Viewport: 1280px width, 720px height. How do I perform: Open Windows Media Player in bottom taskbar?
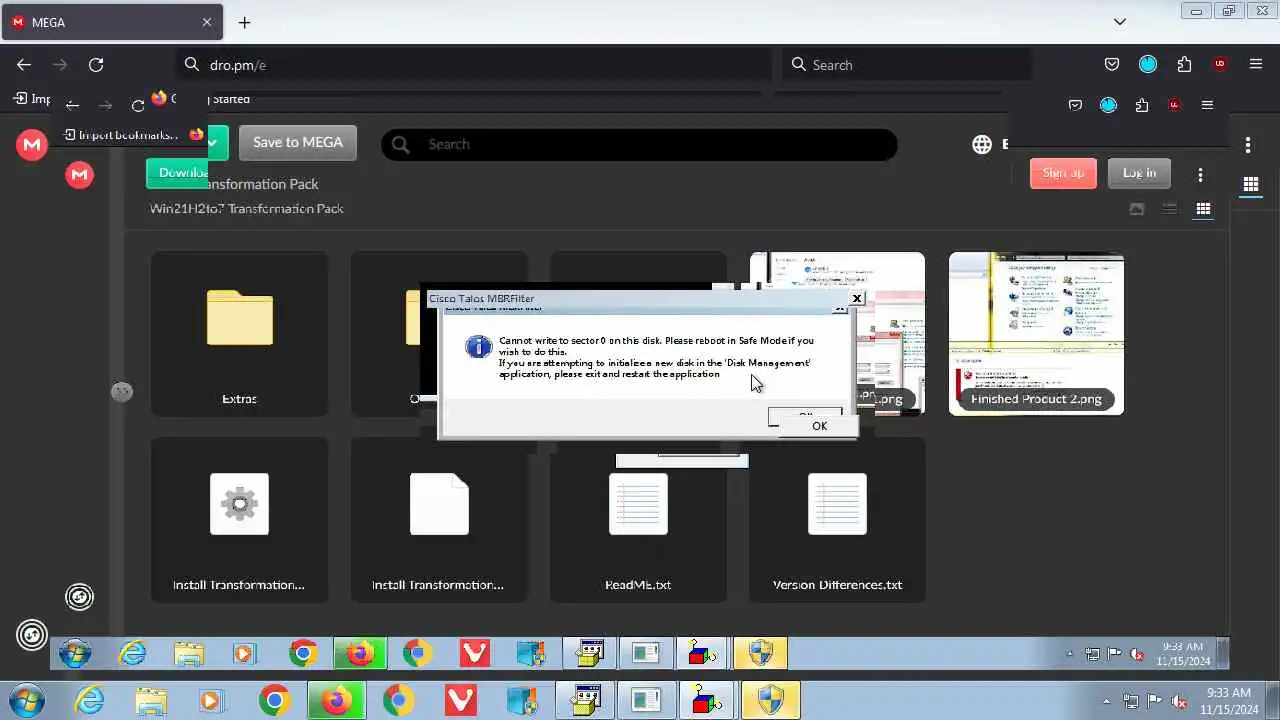point(211,700)
